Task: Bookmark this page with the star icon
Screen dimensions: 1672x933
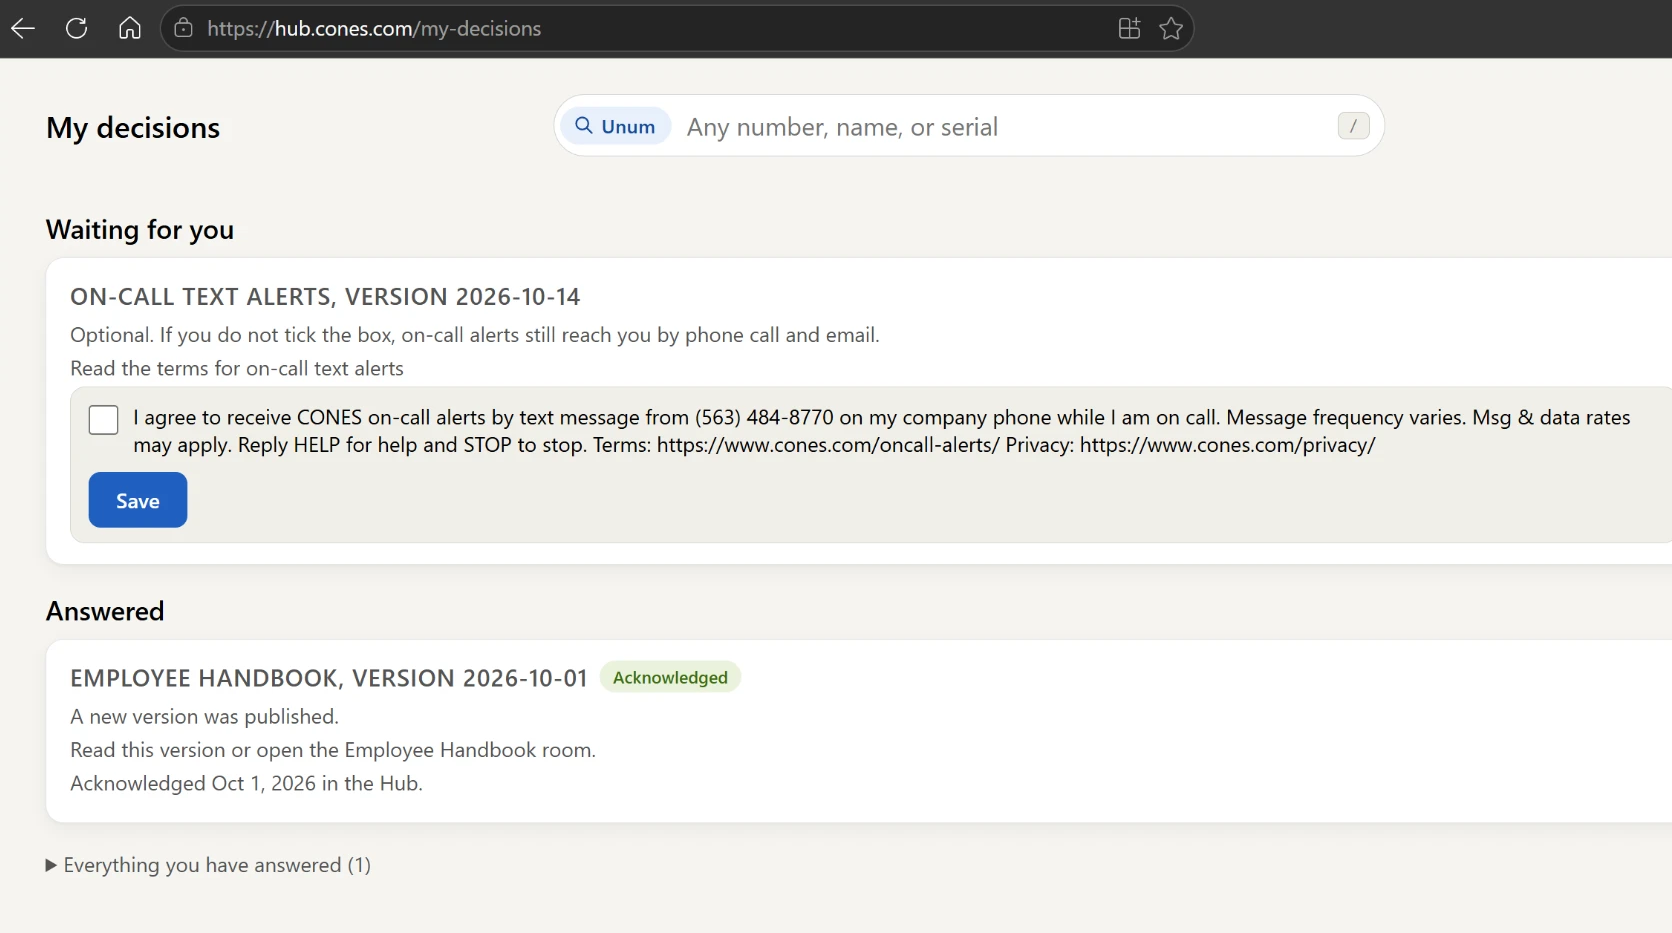Action: [x=1171, y=28]
